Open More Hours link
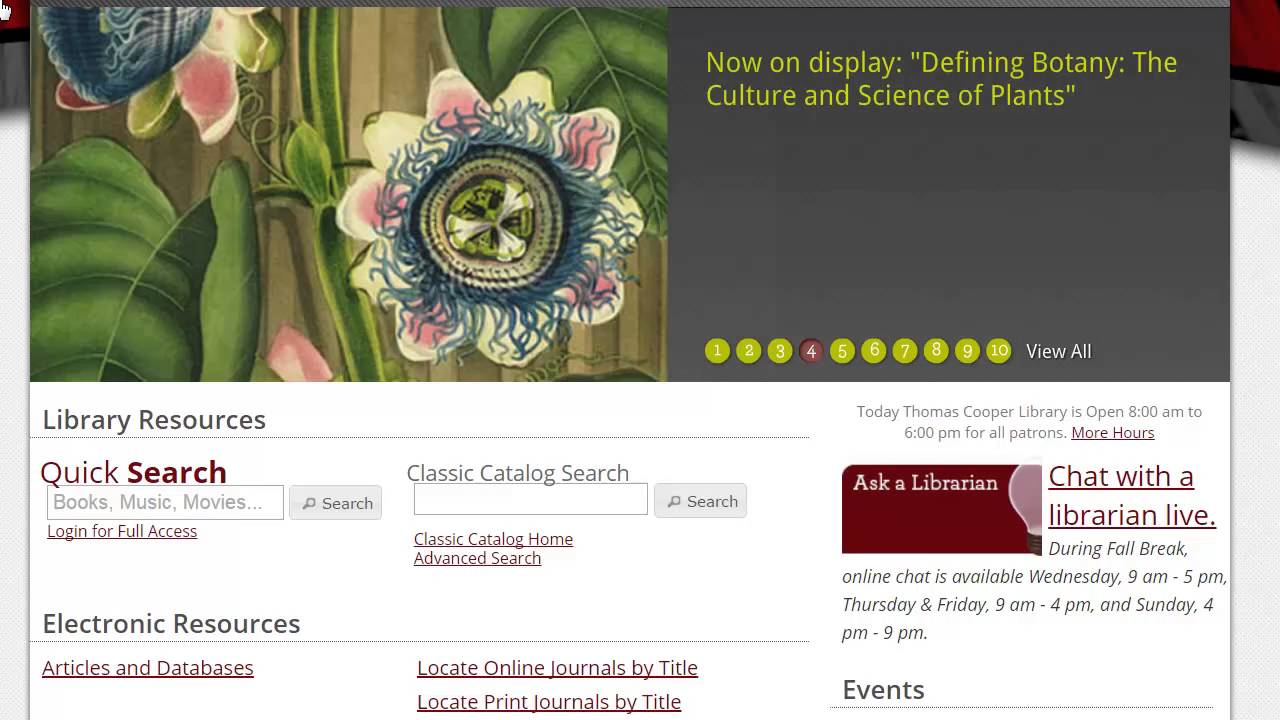This screenshot has height=720, width=1280. pos(1112,432)
